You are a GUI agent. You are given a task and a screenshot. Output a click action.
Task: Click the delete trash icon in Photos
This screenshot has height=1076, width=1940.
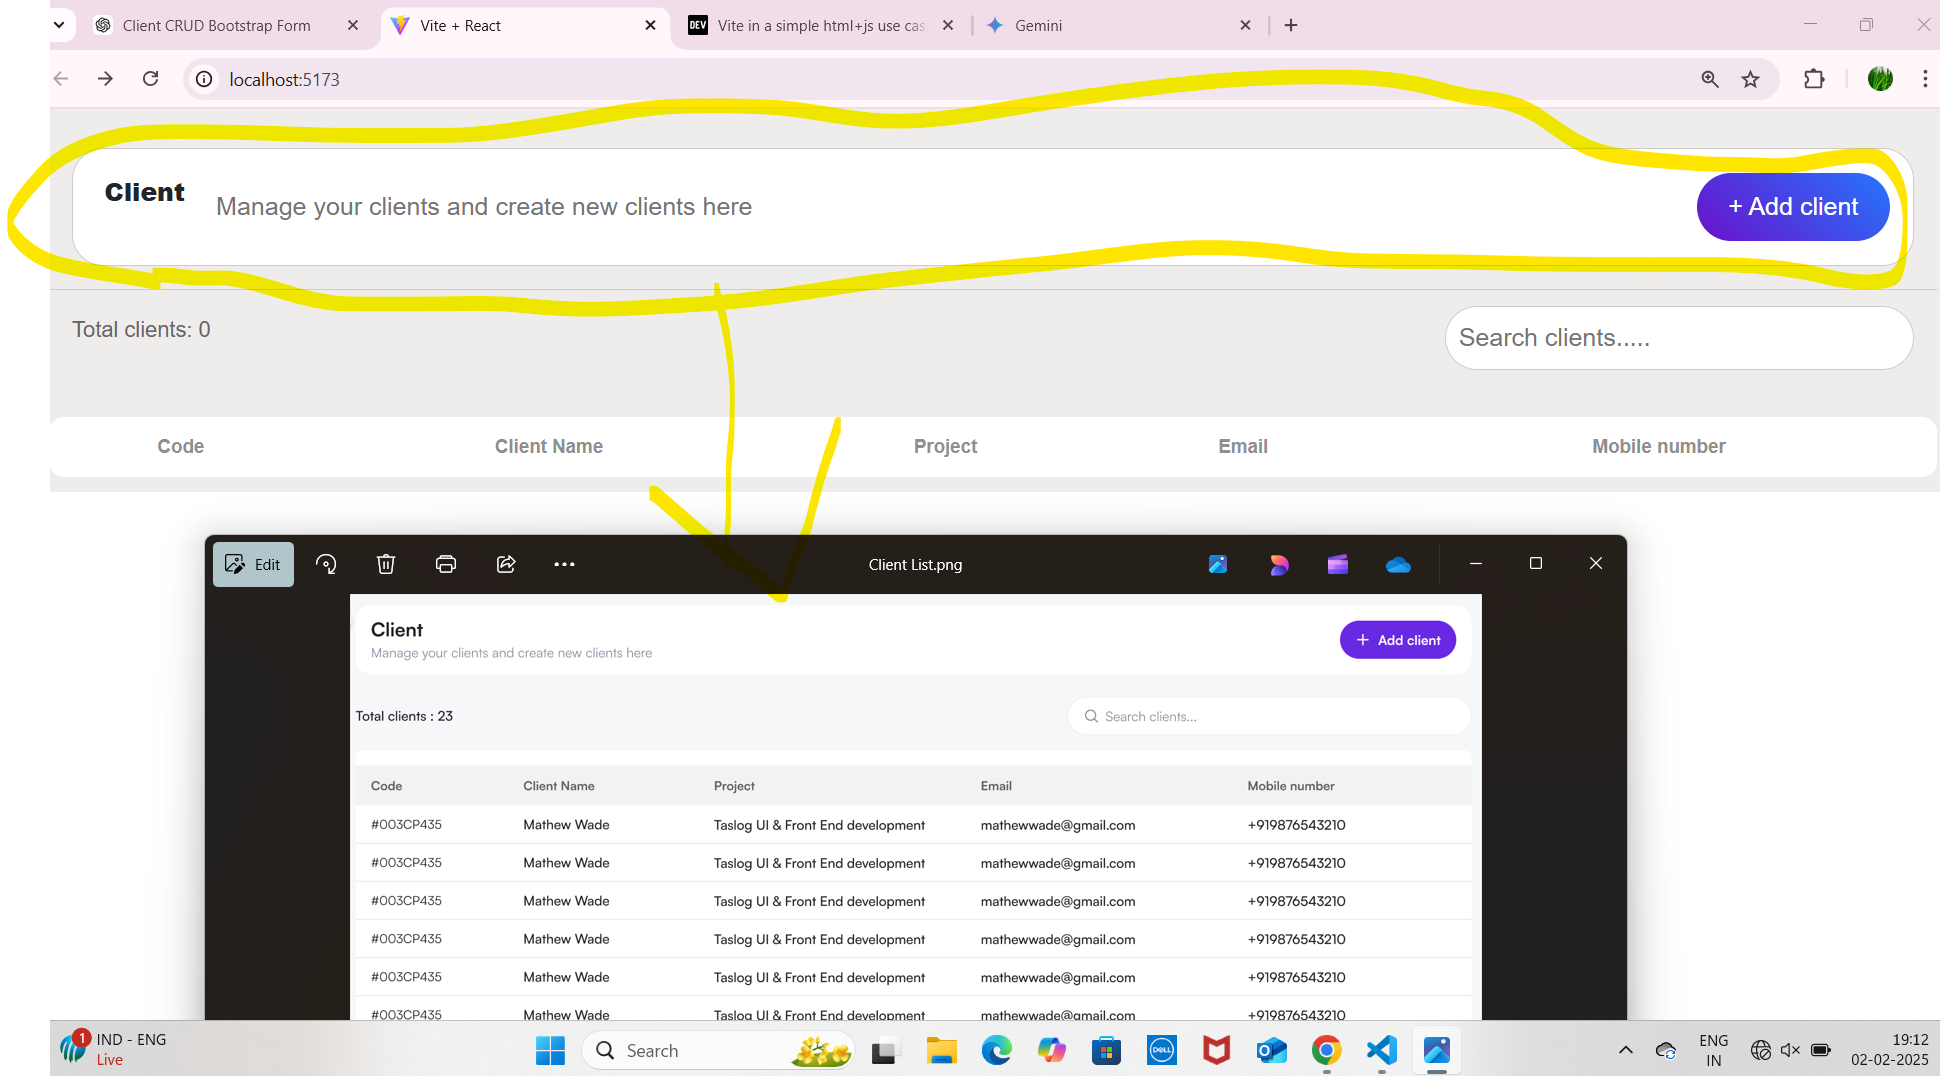pos(386,564)
